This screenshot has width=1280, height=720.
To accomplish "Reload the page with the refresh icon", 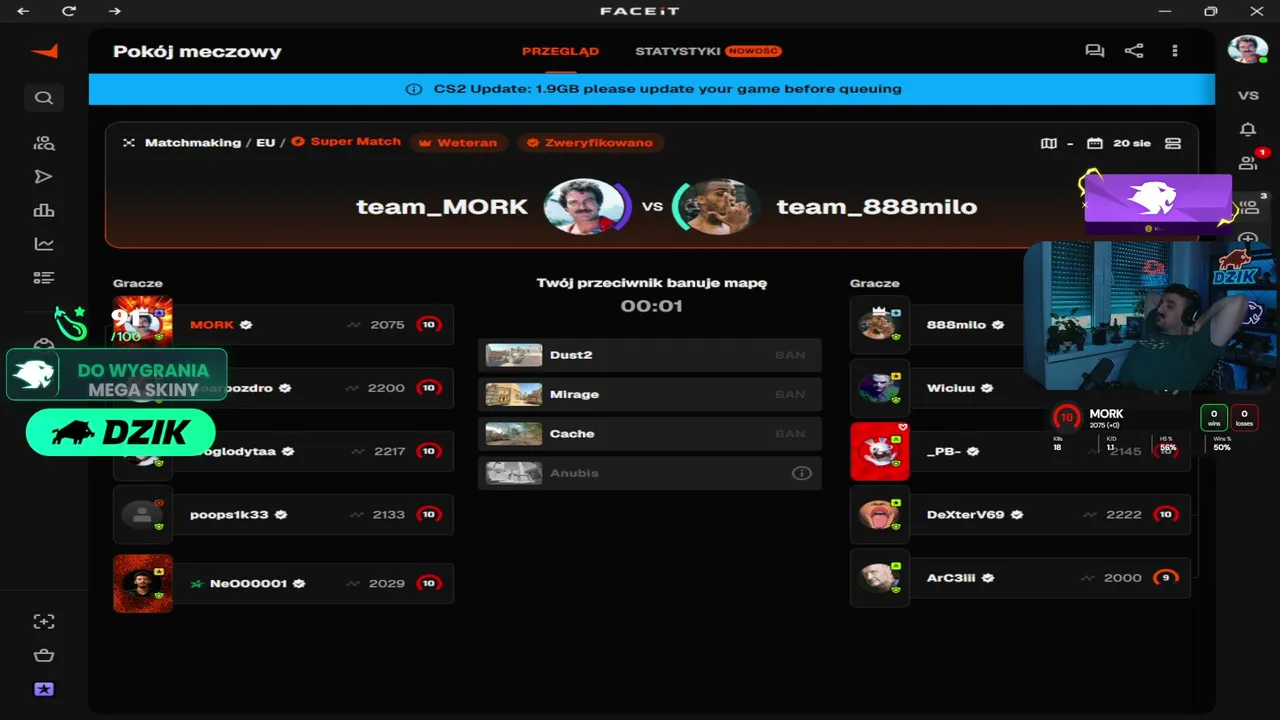I will pos(69,11).
